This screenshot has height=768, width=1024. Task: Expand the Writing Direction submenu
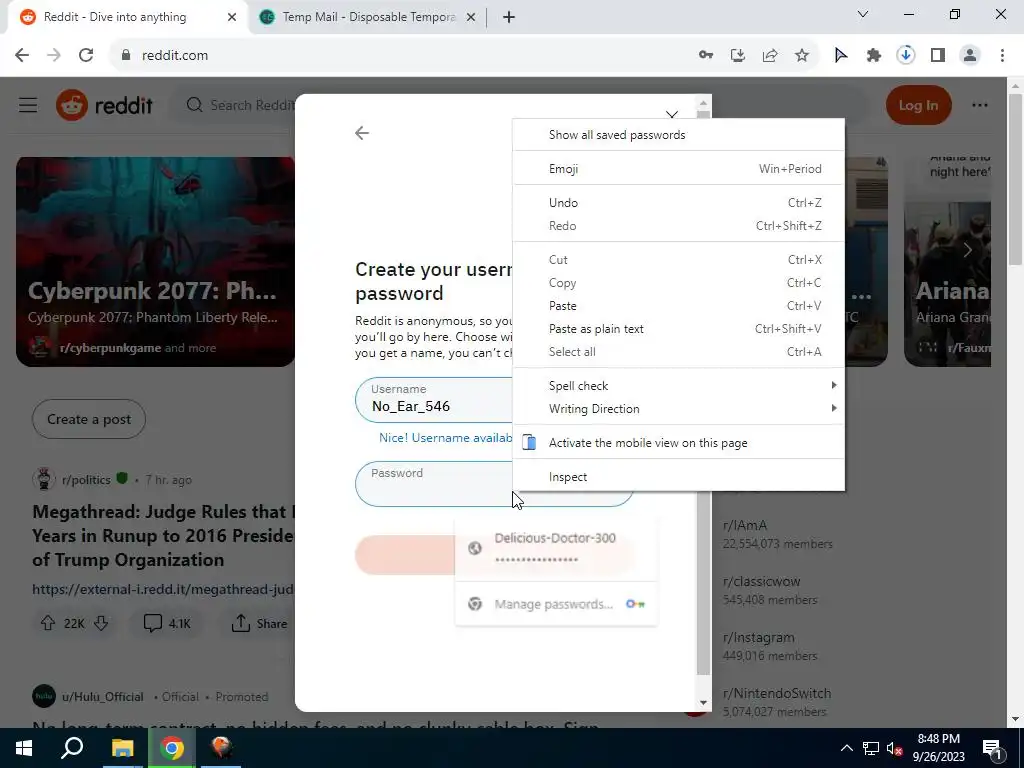(x=679, y=409)
